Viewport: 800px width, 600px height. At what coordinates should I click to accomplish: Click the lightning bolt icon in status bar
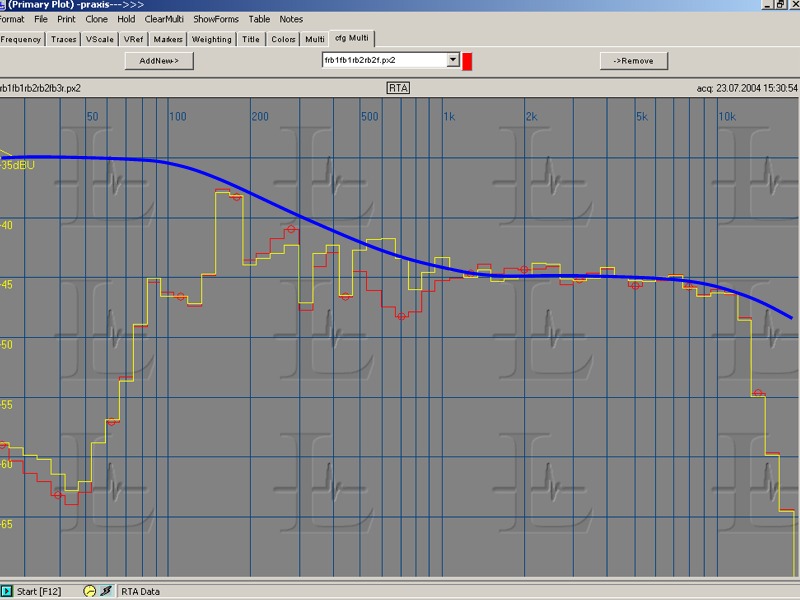point(107,591)
